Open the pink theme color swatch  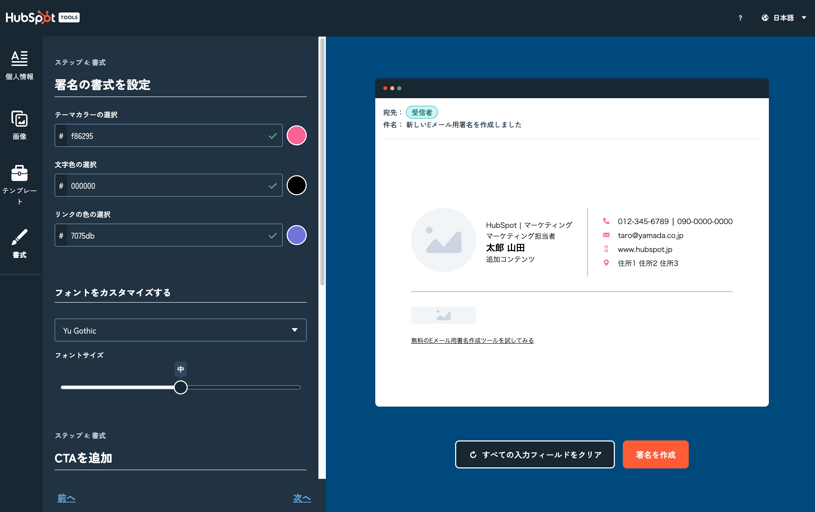297,136
